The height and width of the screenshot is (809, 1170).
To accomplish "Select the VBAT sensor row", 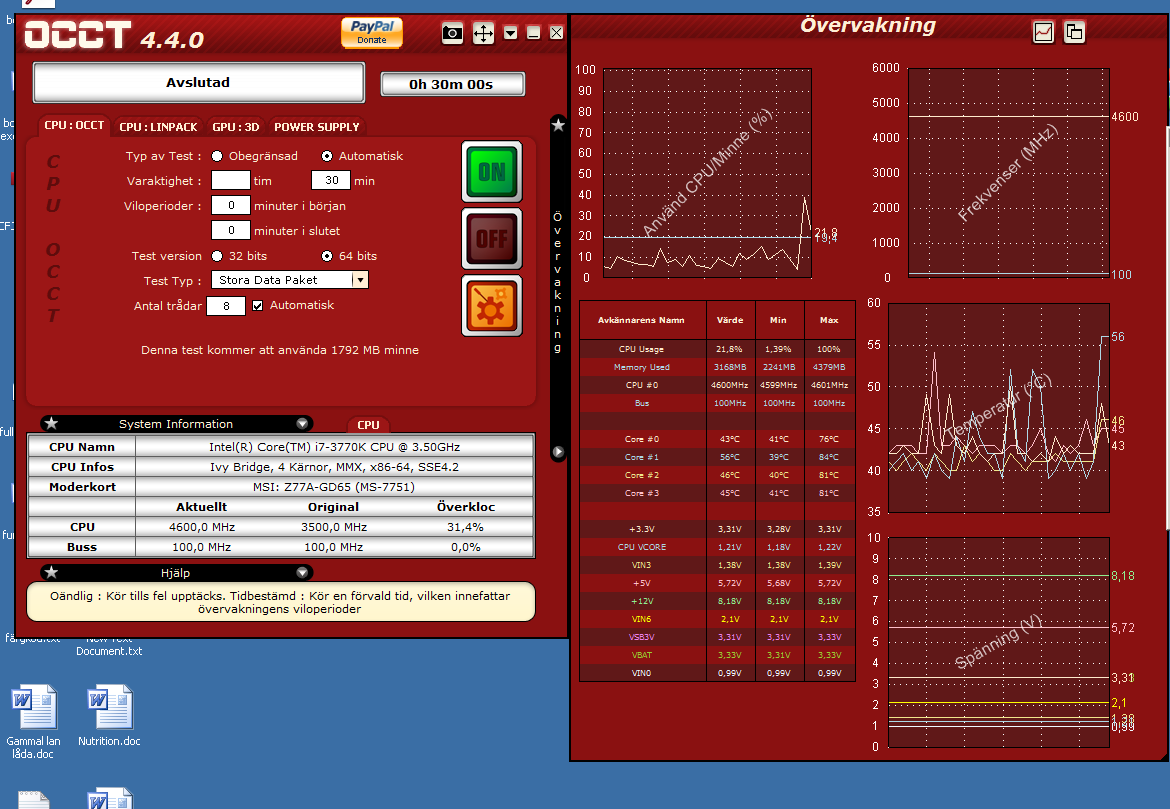I will click(x=717, y=655).
